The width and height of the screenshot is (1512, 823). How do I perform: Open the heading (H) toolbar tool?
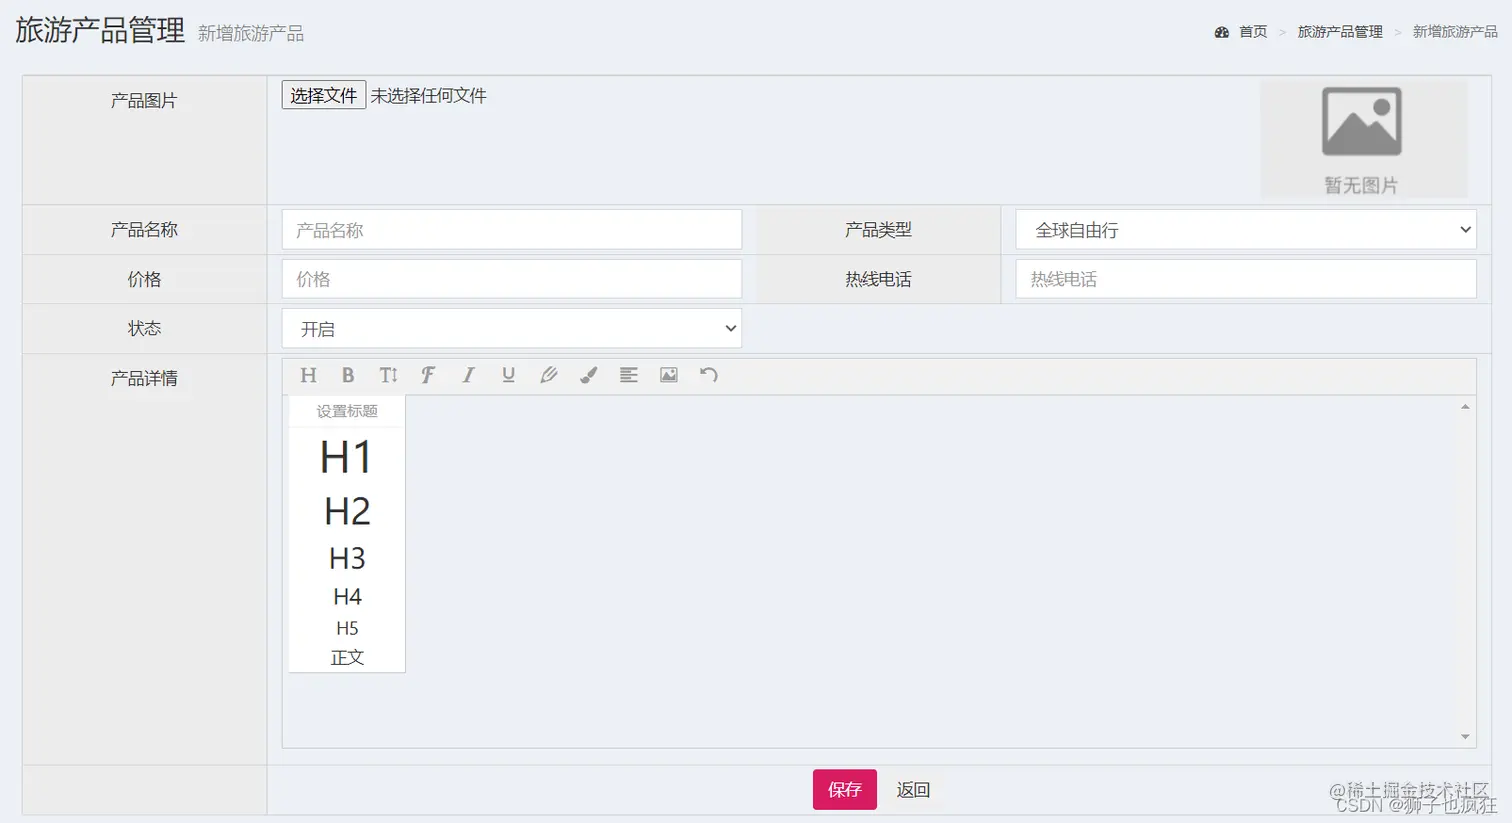[308, 375]
